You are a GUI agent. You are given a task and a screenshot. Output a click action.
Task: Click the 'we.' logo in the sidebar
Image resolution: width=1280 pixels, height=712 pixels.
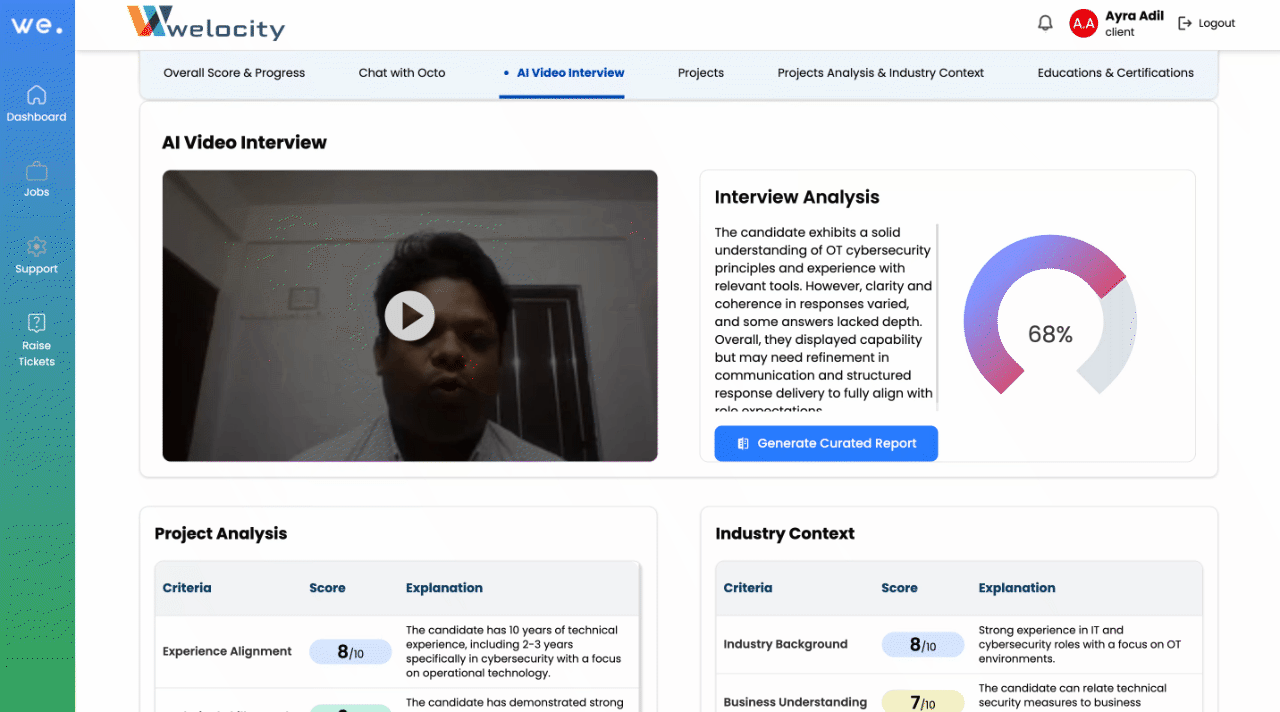click(36, 25)
